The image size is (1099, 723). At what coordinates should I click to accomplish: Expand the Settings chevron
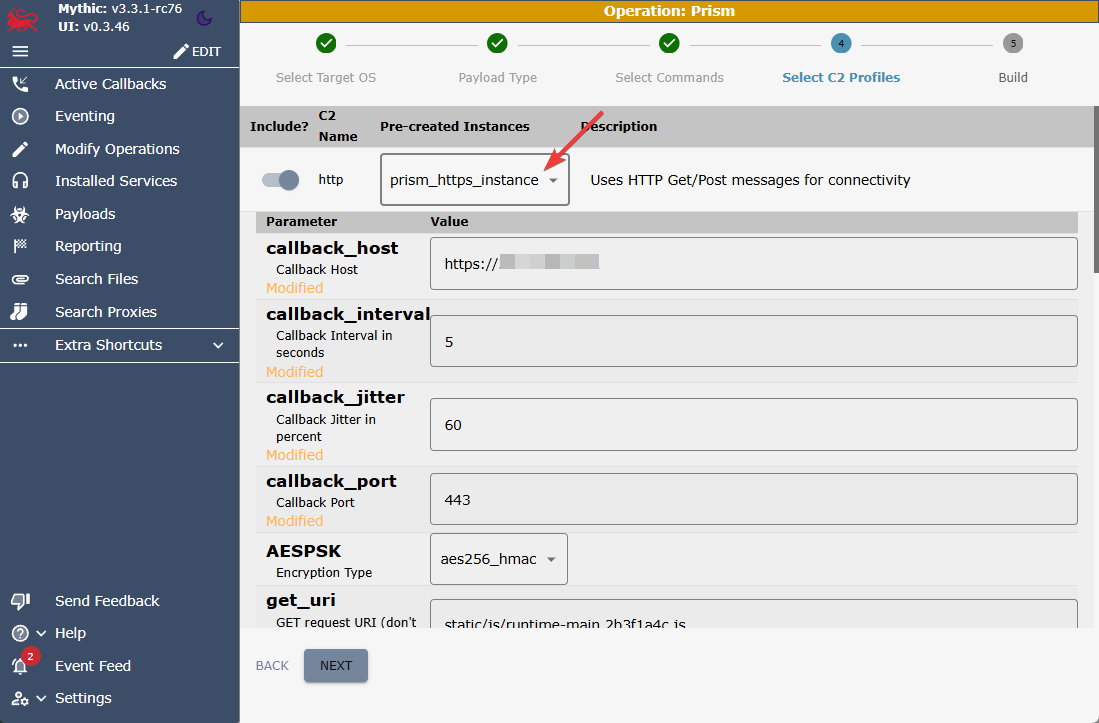[41, 698]
